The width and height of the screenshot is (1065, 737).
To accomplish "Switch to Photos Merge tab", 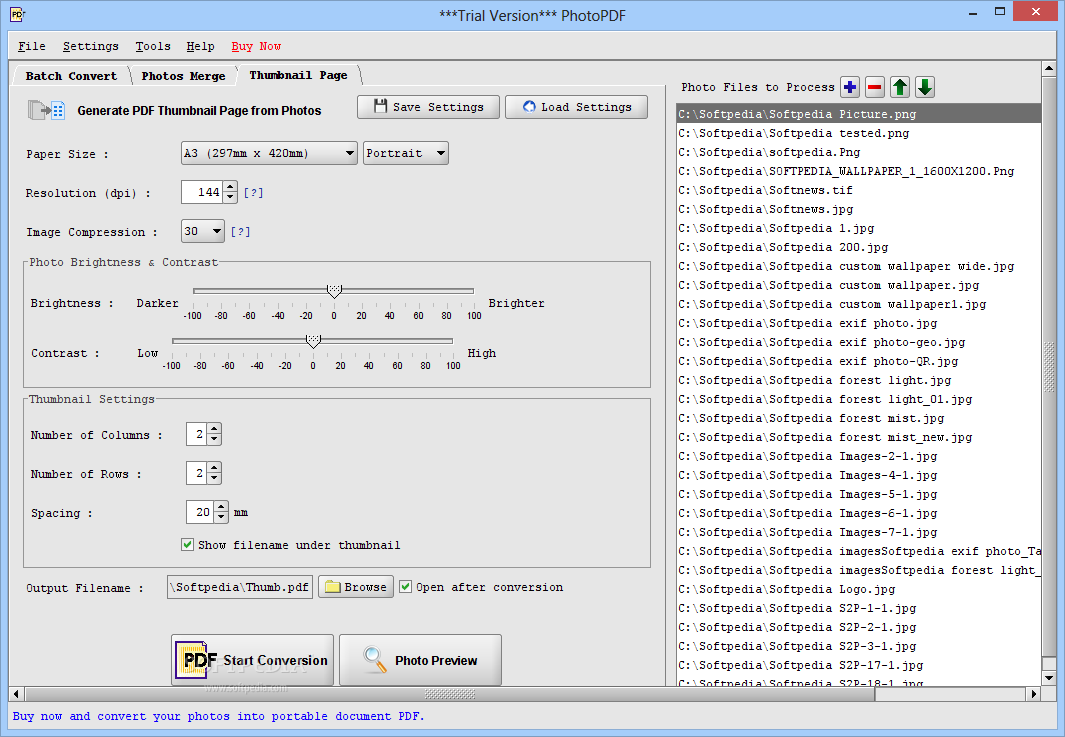I will tap(183, 76).
